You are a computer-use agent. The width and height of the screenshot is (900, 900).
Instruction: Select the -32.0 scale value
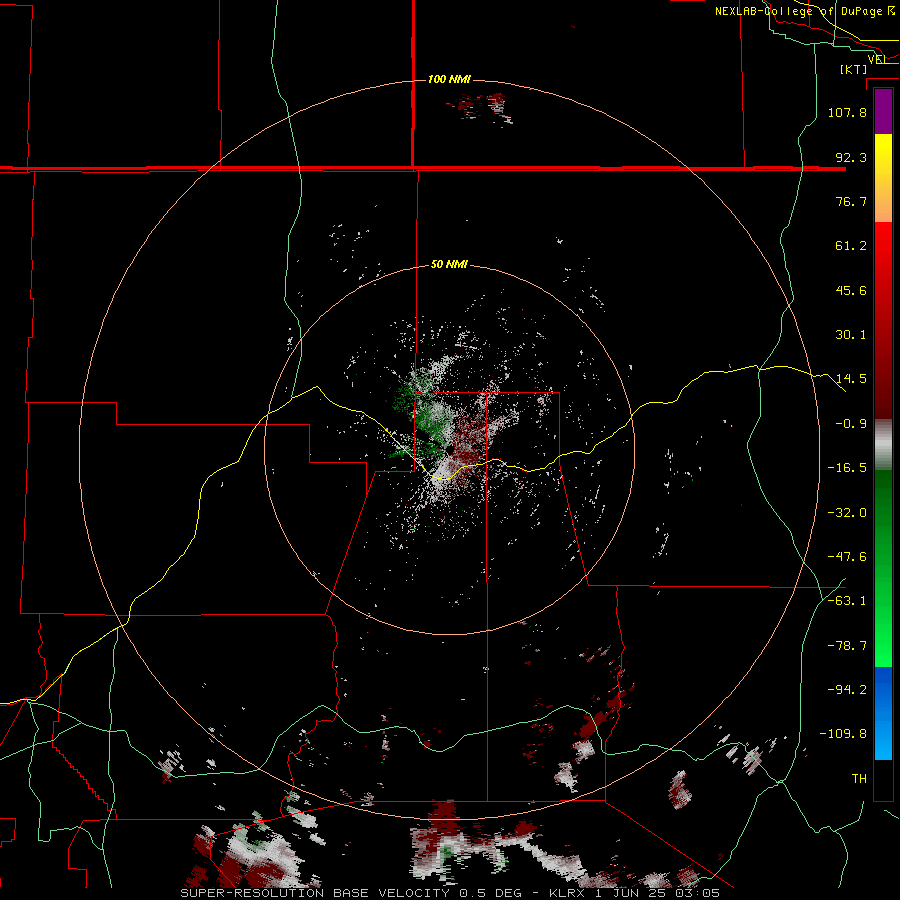coord(847,513)
